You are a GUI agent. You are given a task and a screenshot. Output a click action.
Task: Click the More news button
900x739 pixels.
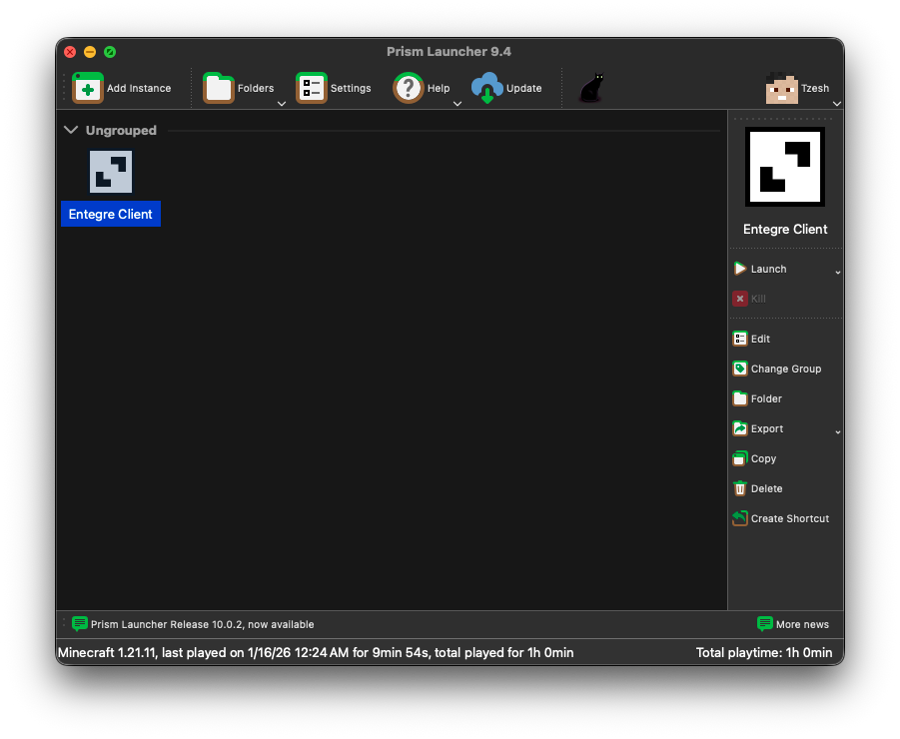tap(793, 623)
